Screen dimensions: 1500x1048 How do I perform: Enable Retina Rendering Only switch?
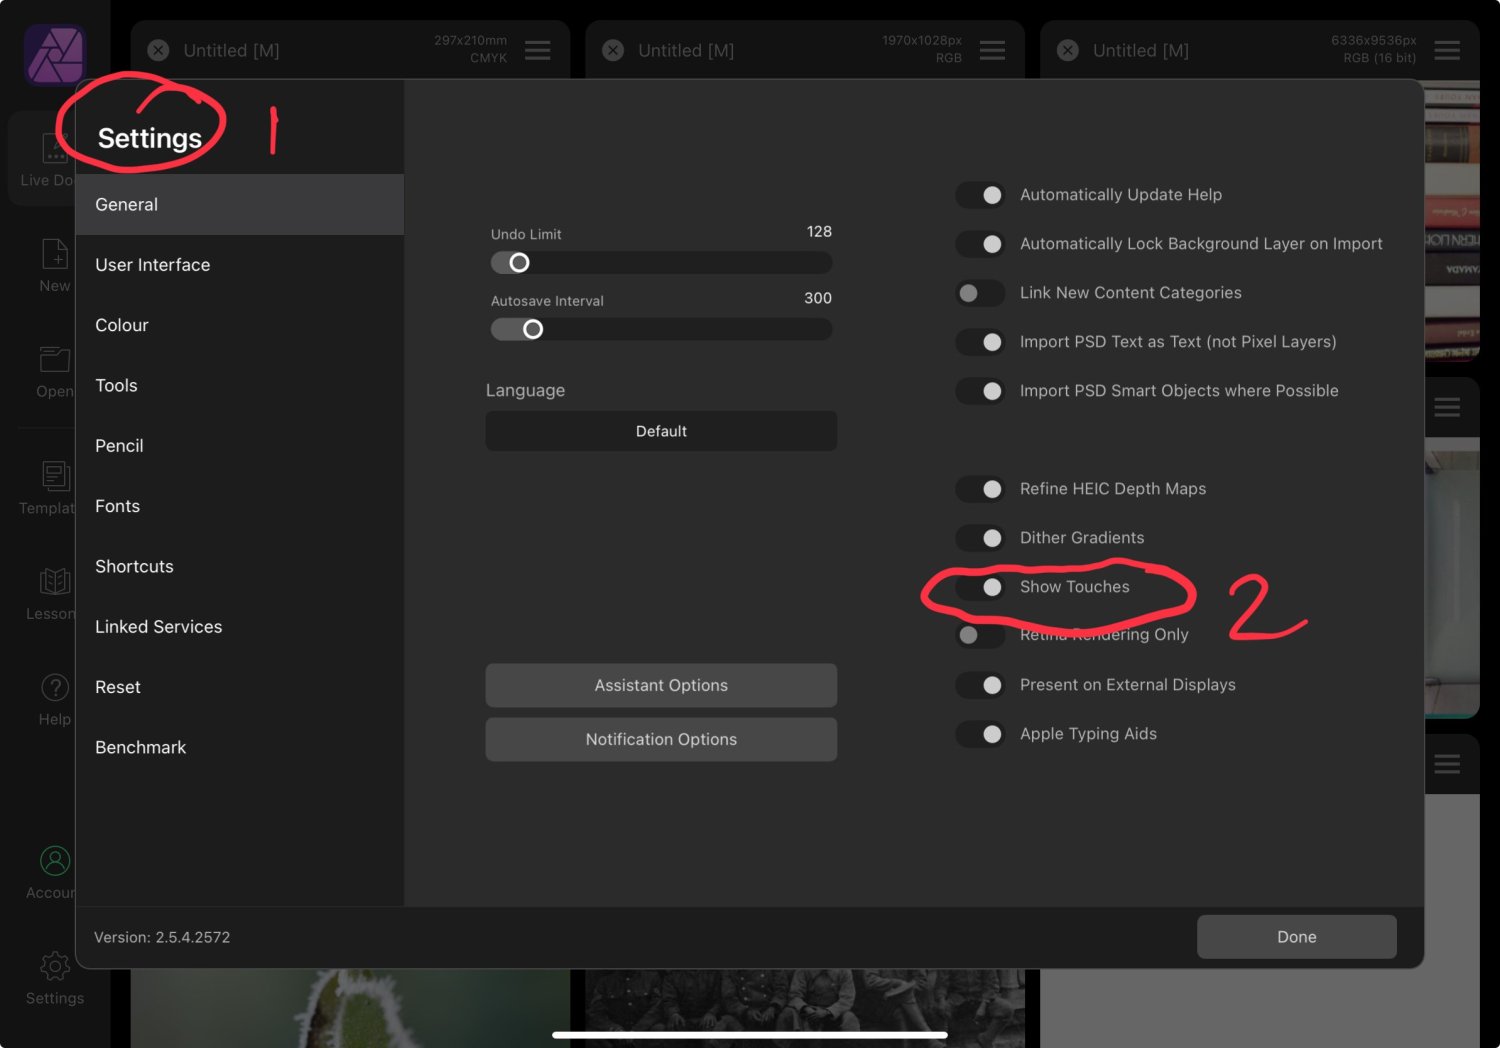[x=980, y=635]
